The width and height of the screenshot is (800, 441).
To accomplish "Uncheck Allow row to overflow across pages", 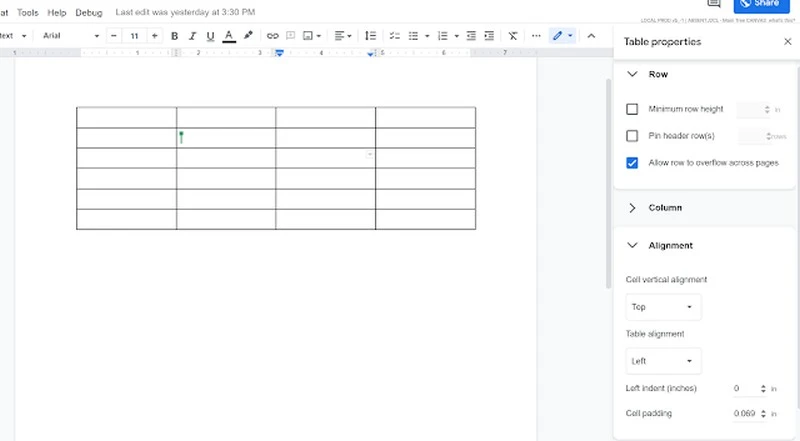I will pyautogui.click(x=632, y=163).
